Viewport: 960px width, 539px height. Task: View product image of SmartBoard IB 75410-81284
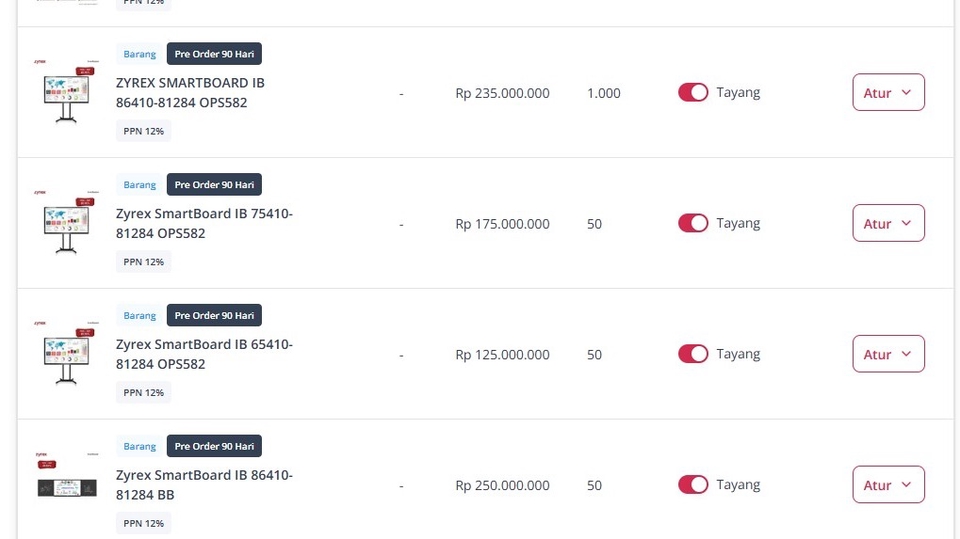click(x=66, y=223)
